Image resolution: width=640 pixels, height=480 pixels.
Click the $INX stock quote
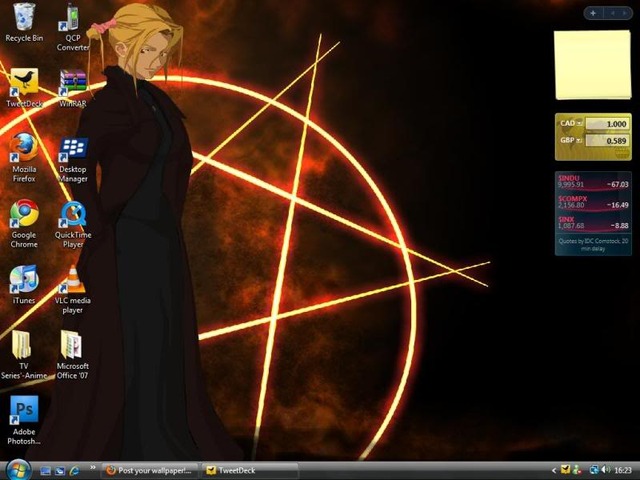click(x=593, y=222)
